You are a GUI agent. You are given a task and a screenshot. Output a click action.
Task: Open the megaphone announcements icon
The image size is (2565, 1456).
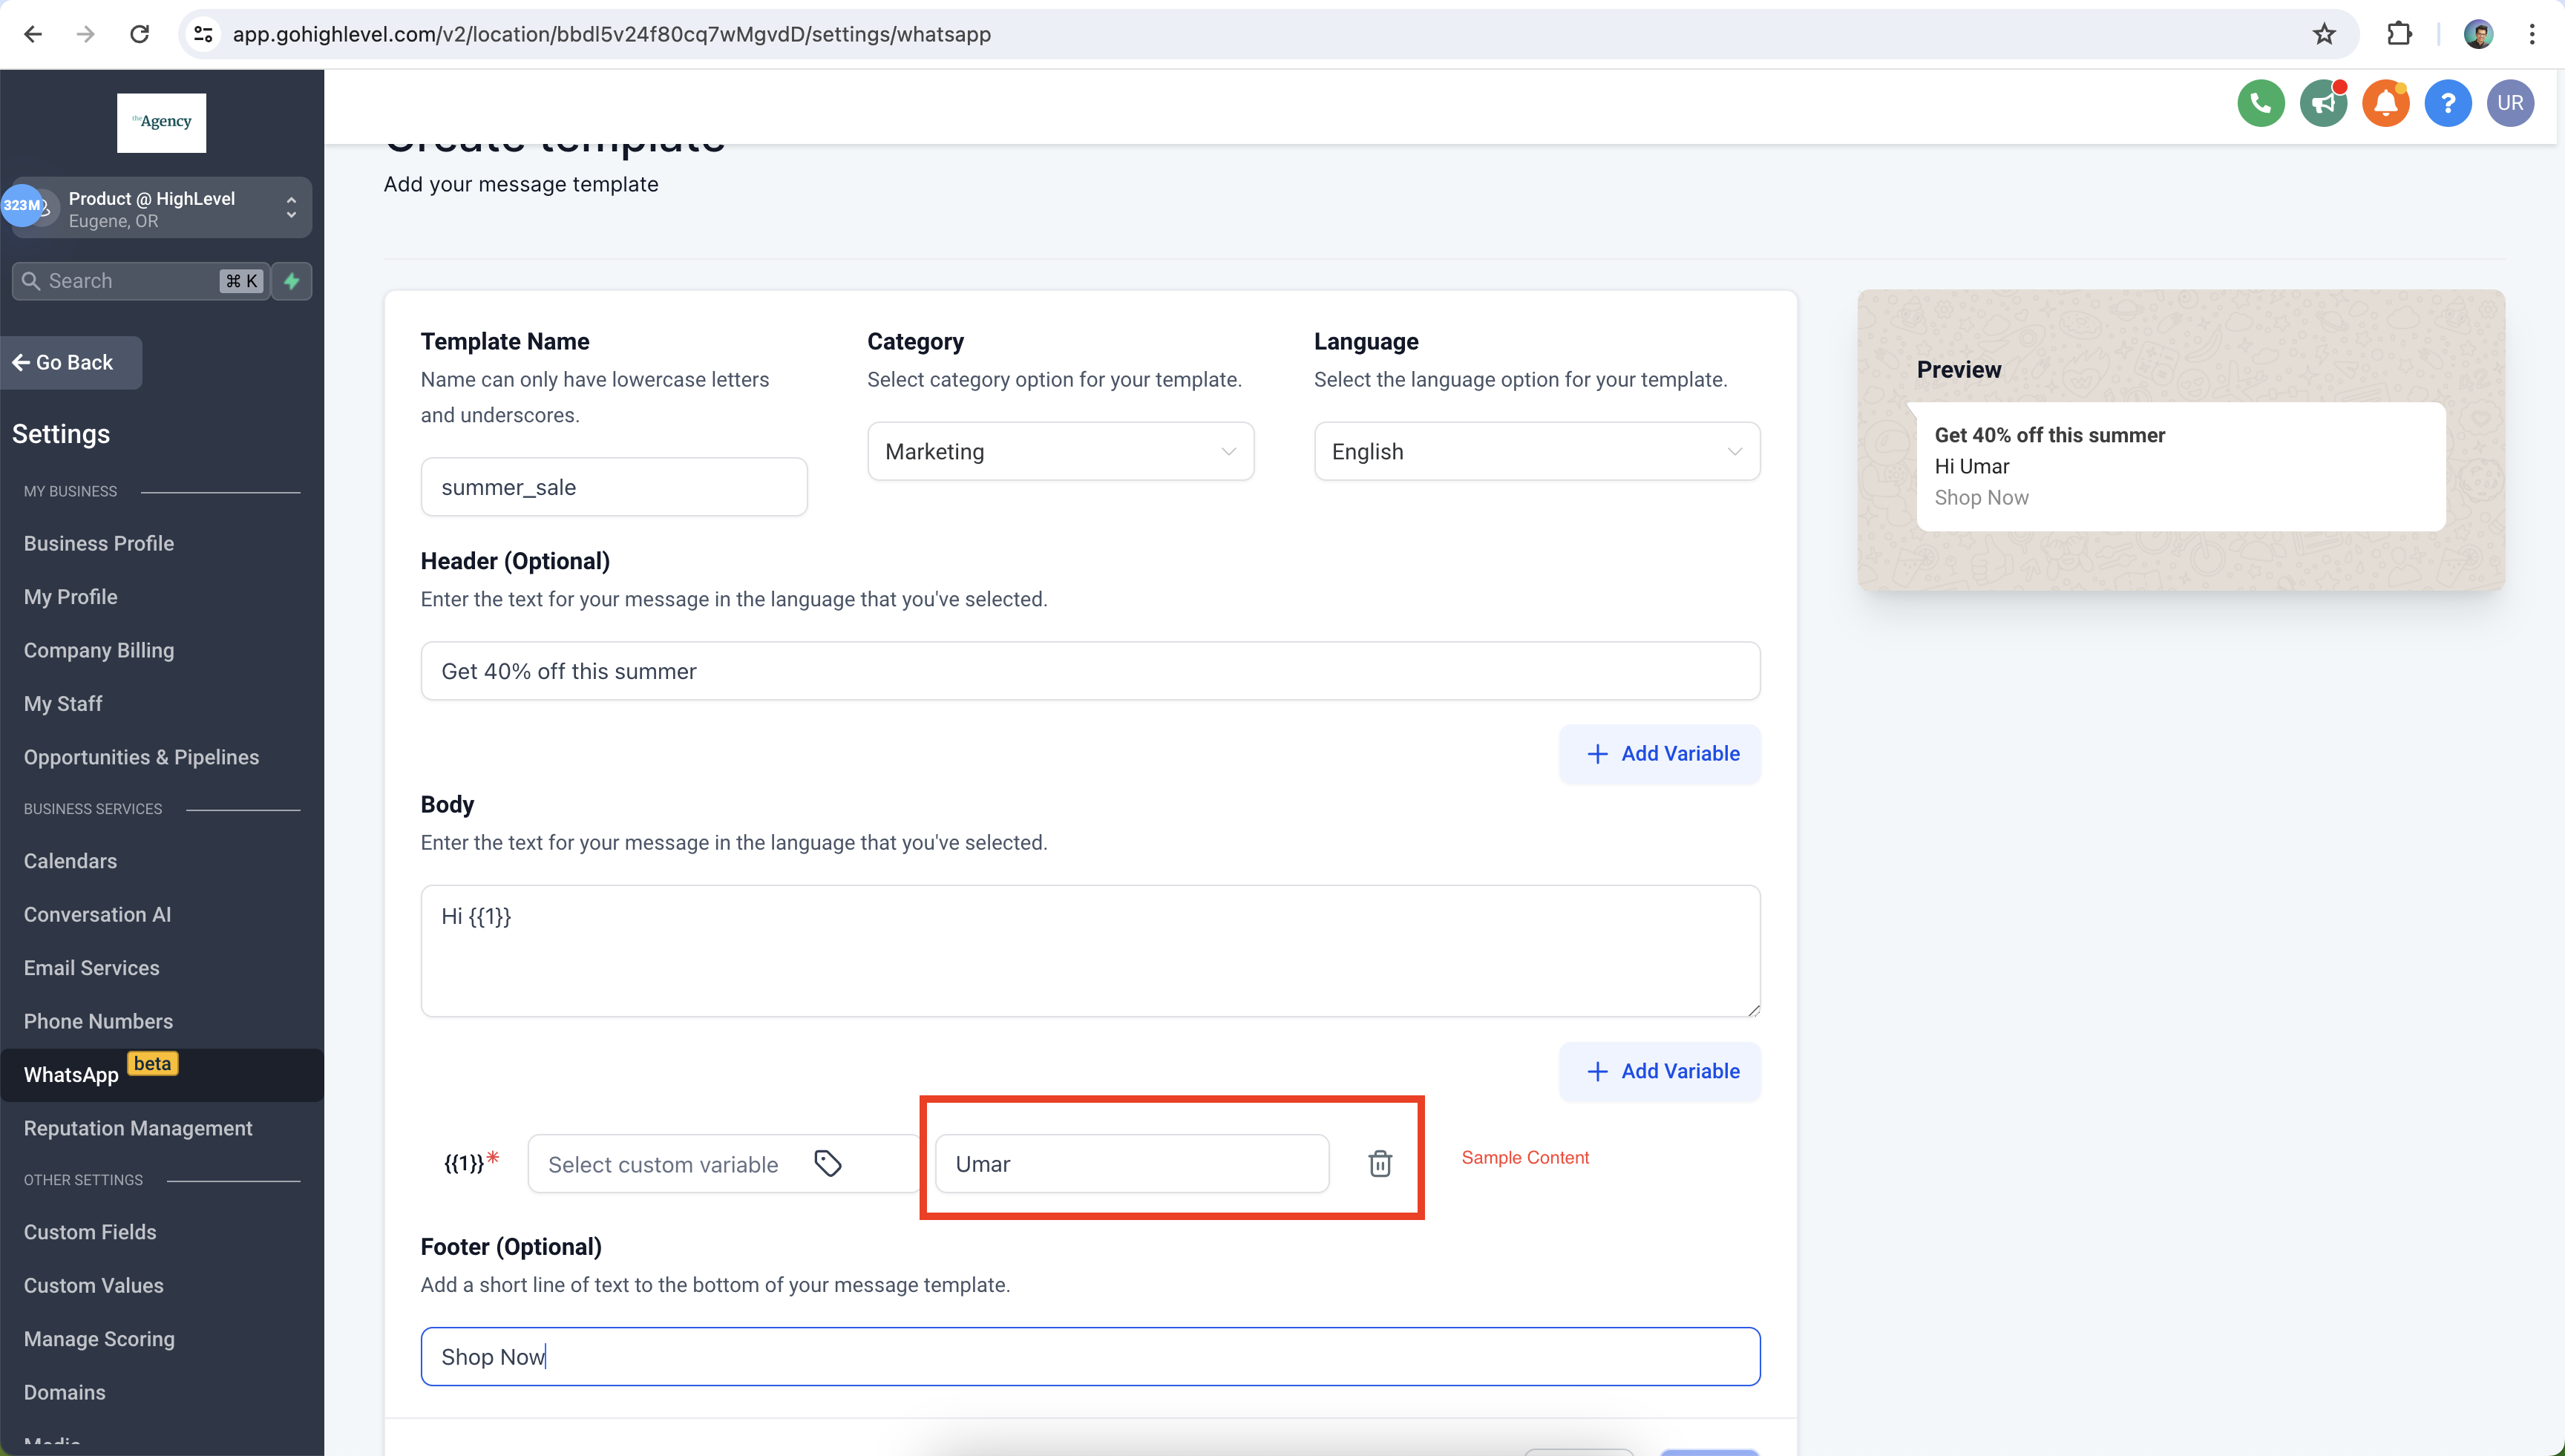coord(2323,103)
